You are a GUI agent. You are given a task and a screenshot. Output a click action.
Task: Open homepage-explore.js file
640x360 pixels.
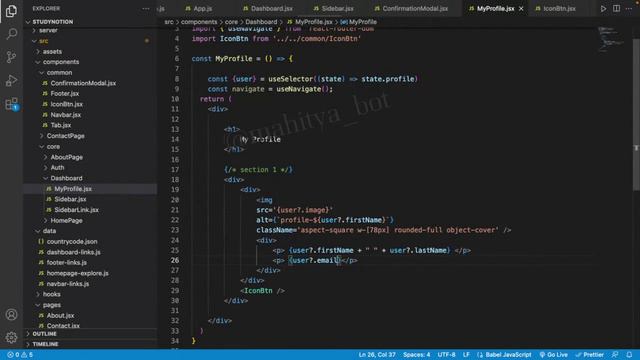click(x=78, y=273)
